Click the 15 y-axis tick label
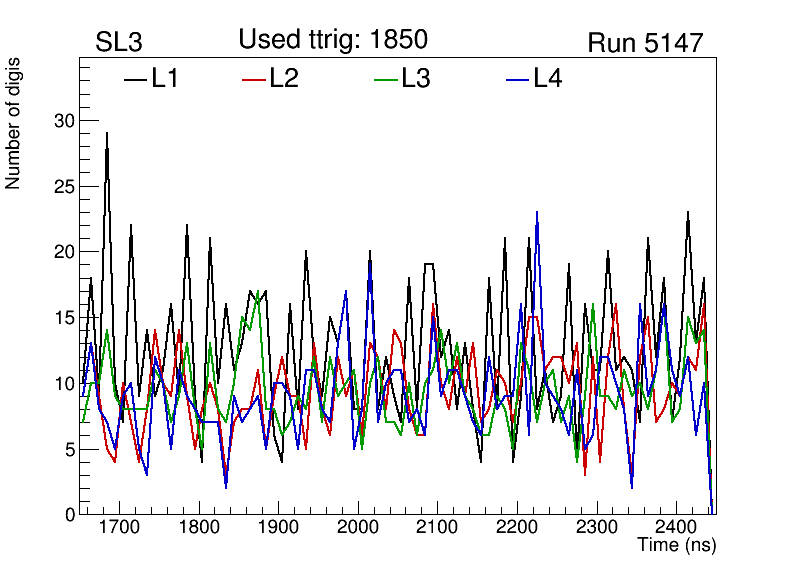 pos(64,318)
